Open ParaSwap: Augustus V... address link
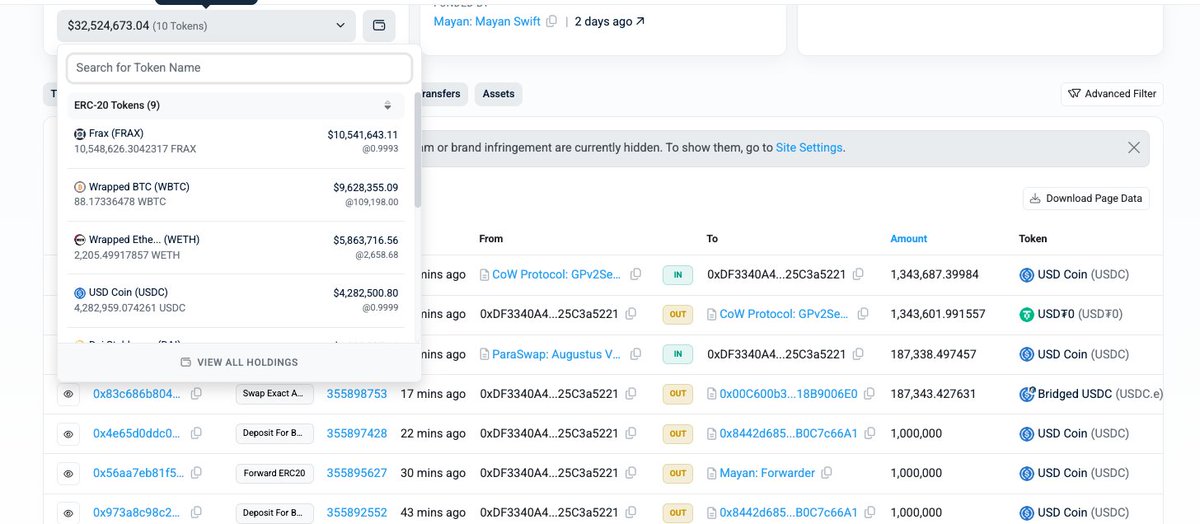 (x=557, y=354)
